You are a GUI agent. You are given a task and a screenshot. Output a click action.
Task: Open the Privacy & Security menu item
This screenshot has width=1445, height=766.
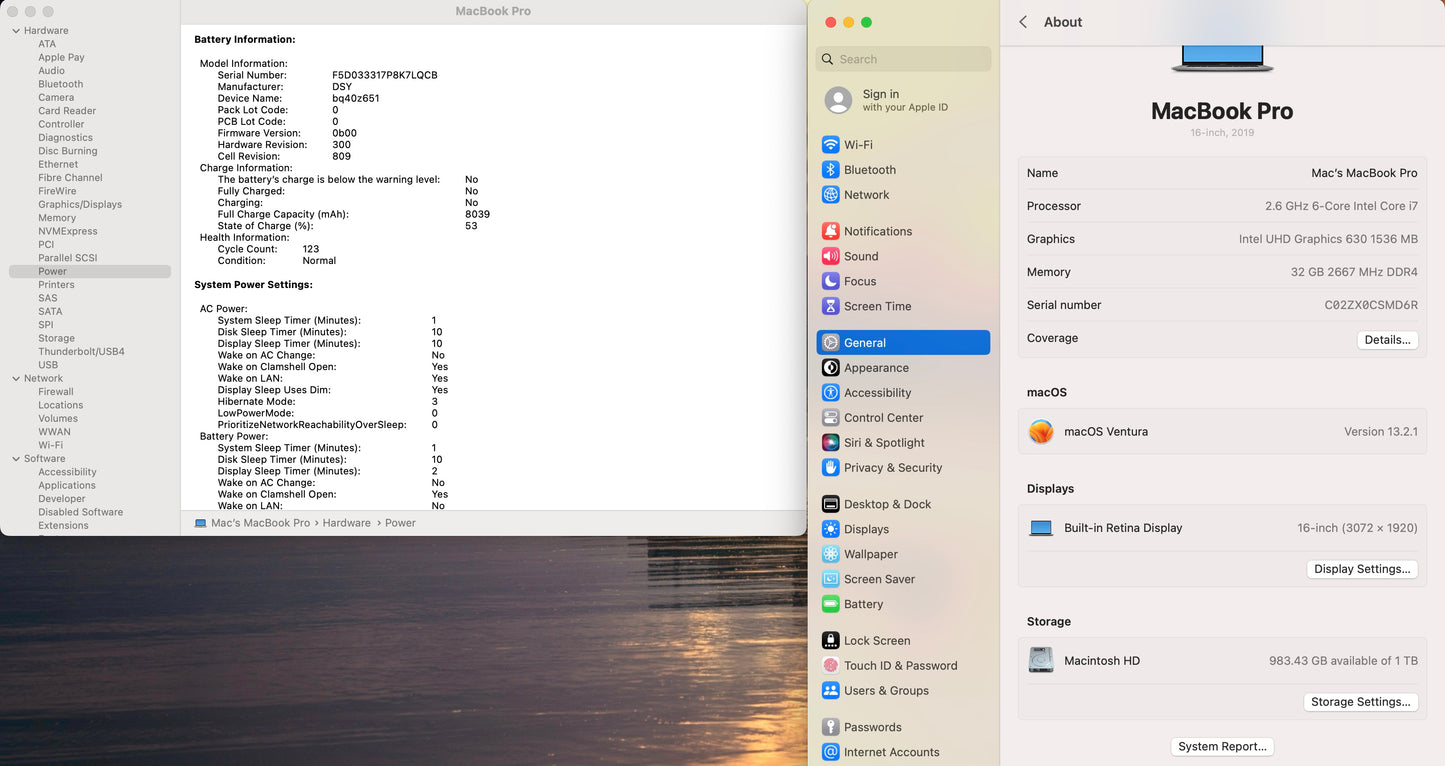pyautogui.click(x=892, y=468)
